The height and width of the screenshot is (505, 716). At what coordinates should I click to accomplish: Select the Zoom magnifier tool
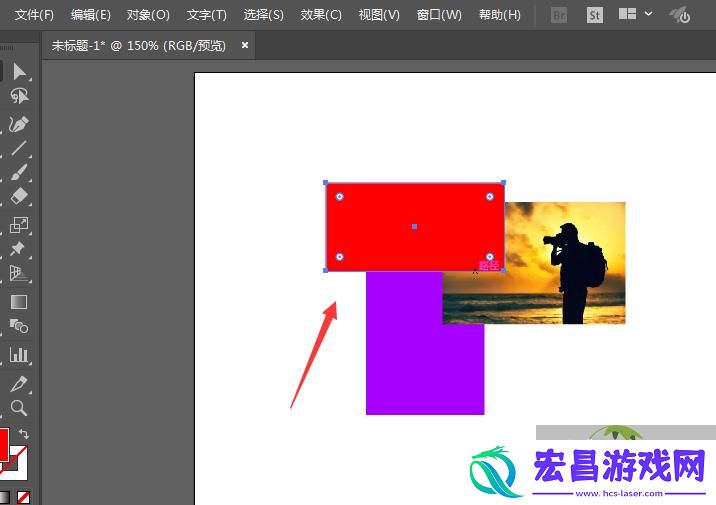pyautogui.click(x=19, y=408)
